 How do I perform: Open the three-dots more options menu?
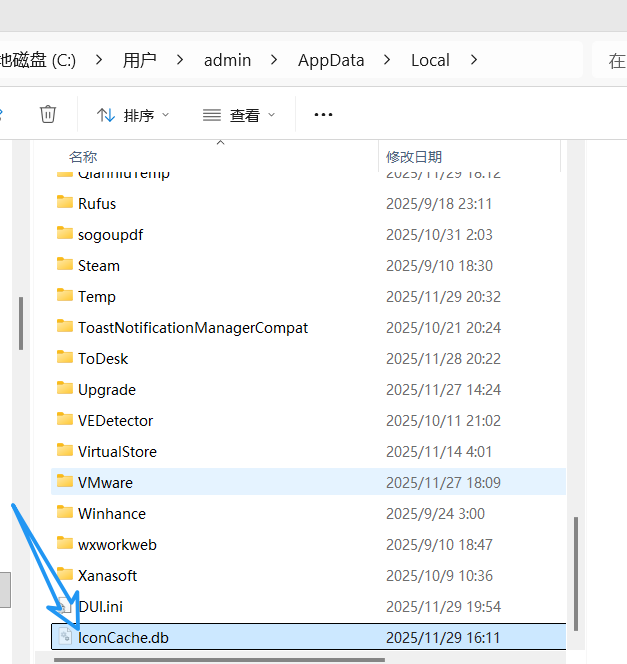(323, 115)
